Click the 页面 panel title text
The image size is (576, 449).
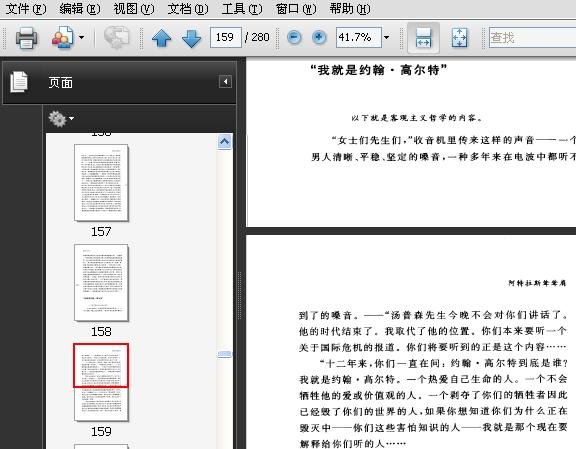click(x=61, y=83)
